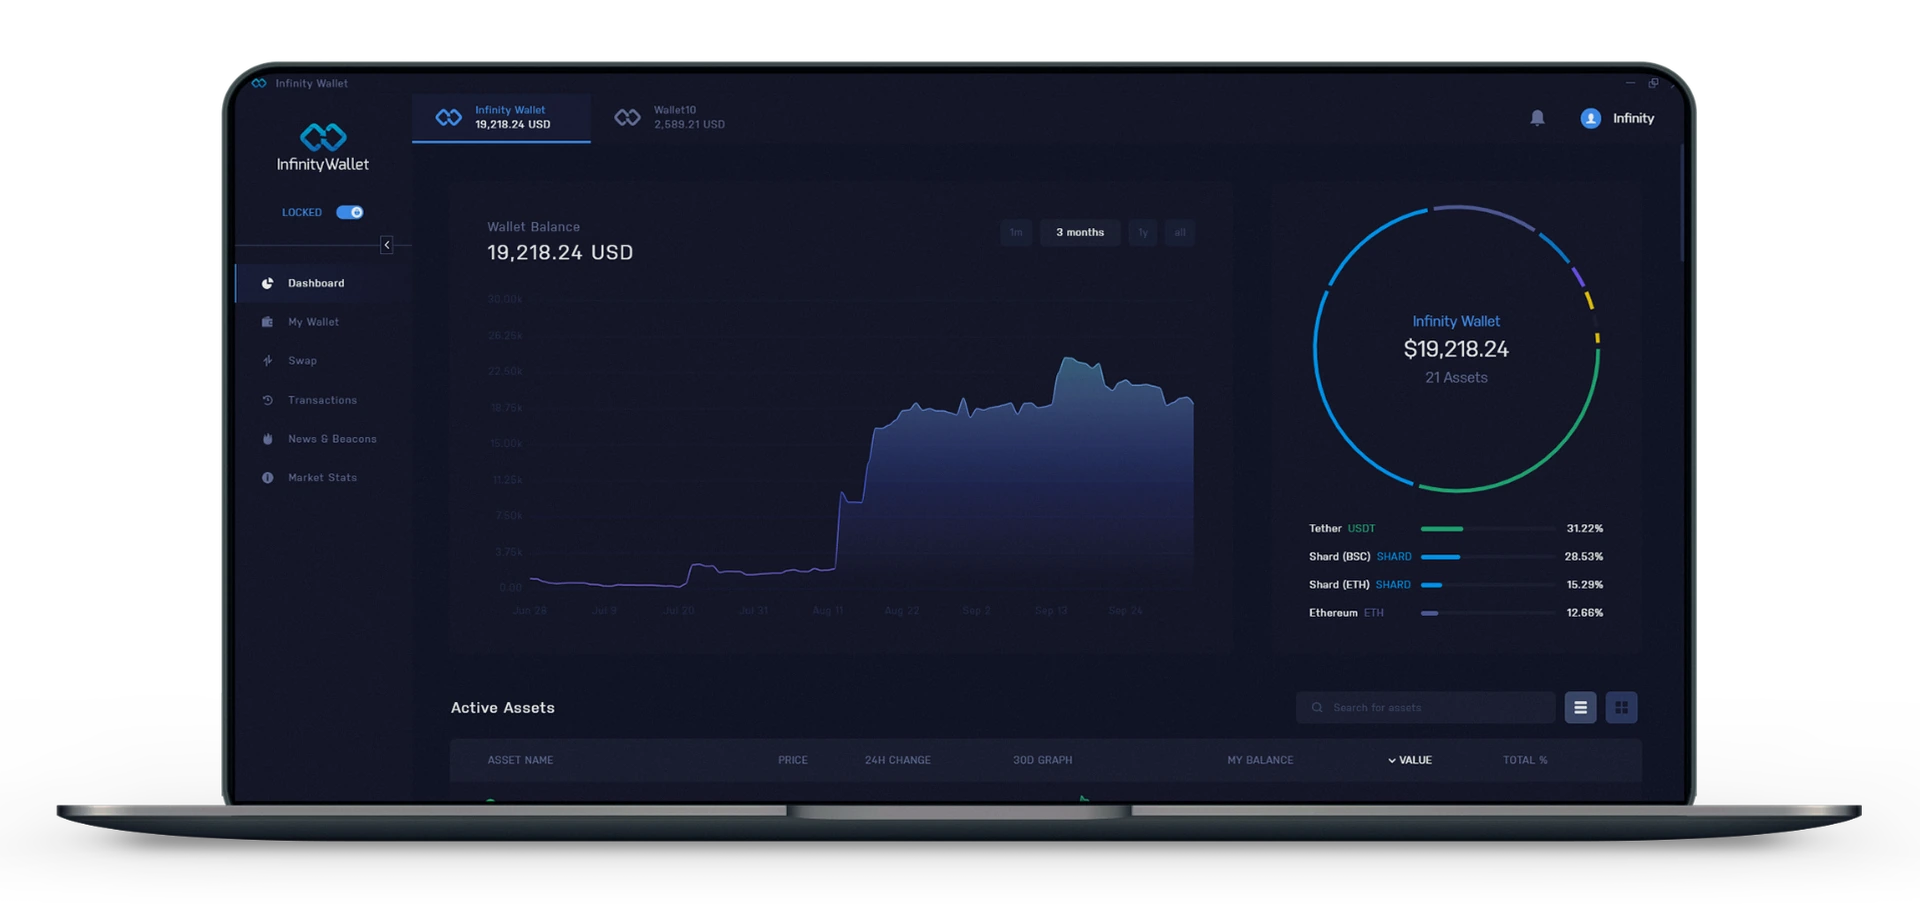Click the Wallet10 infinity logo icon

(x=627, y=118)
